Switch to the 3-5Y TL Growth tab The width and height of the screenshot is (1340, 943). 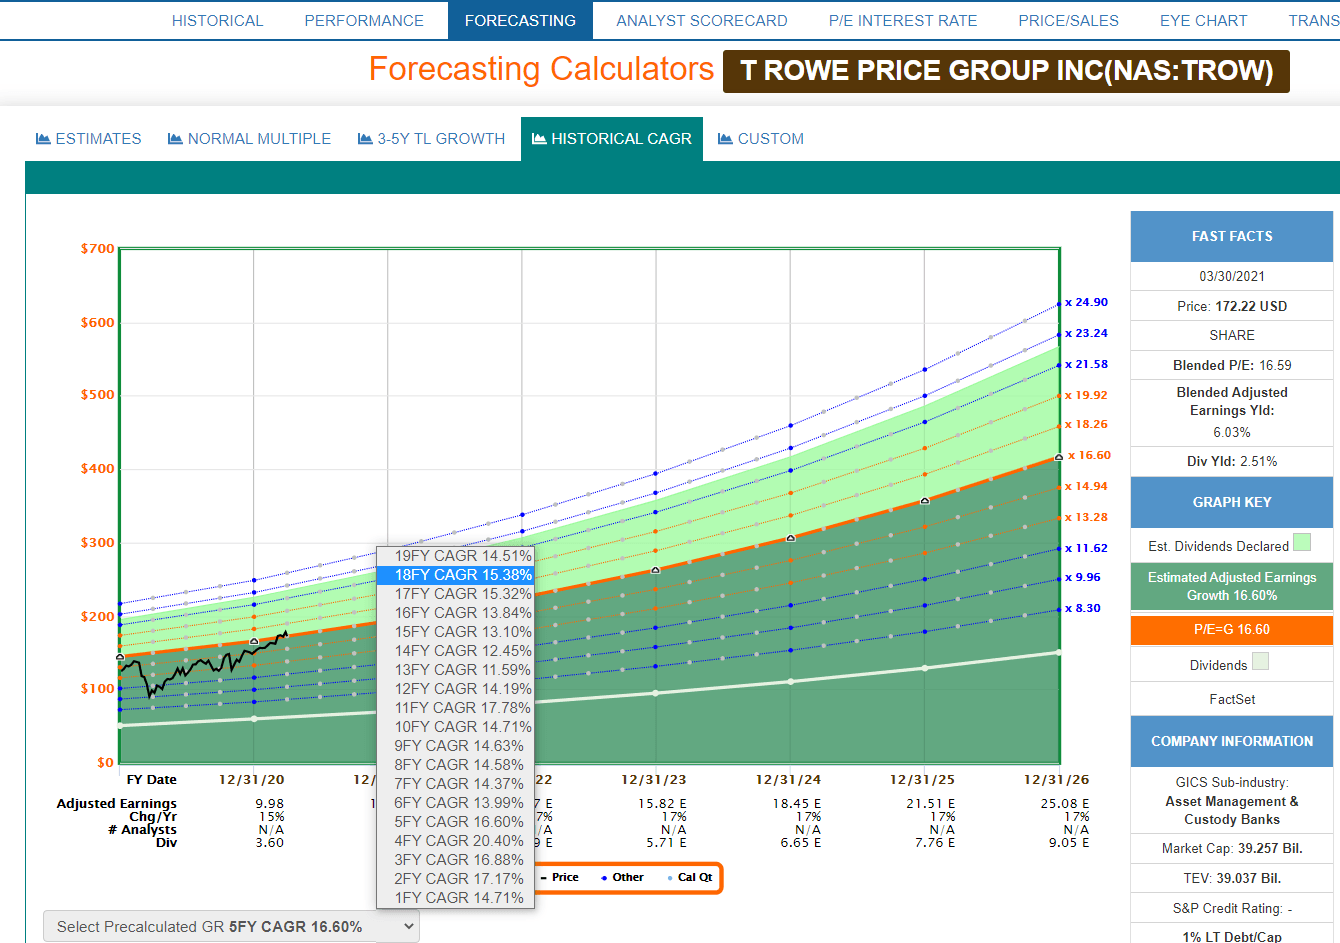[x=431, y=139]
